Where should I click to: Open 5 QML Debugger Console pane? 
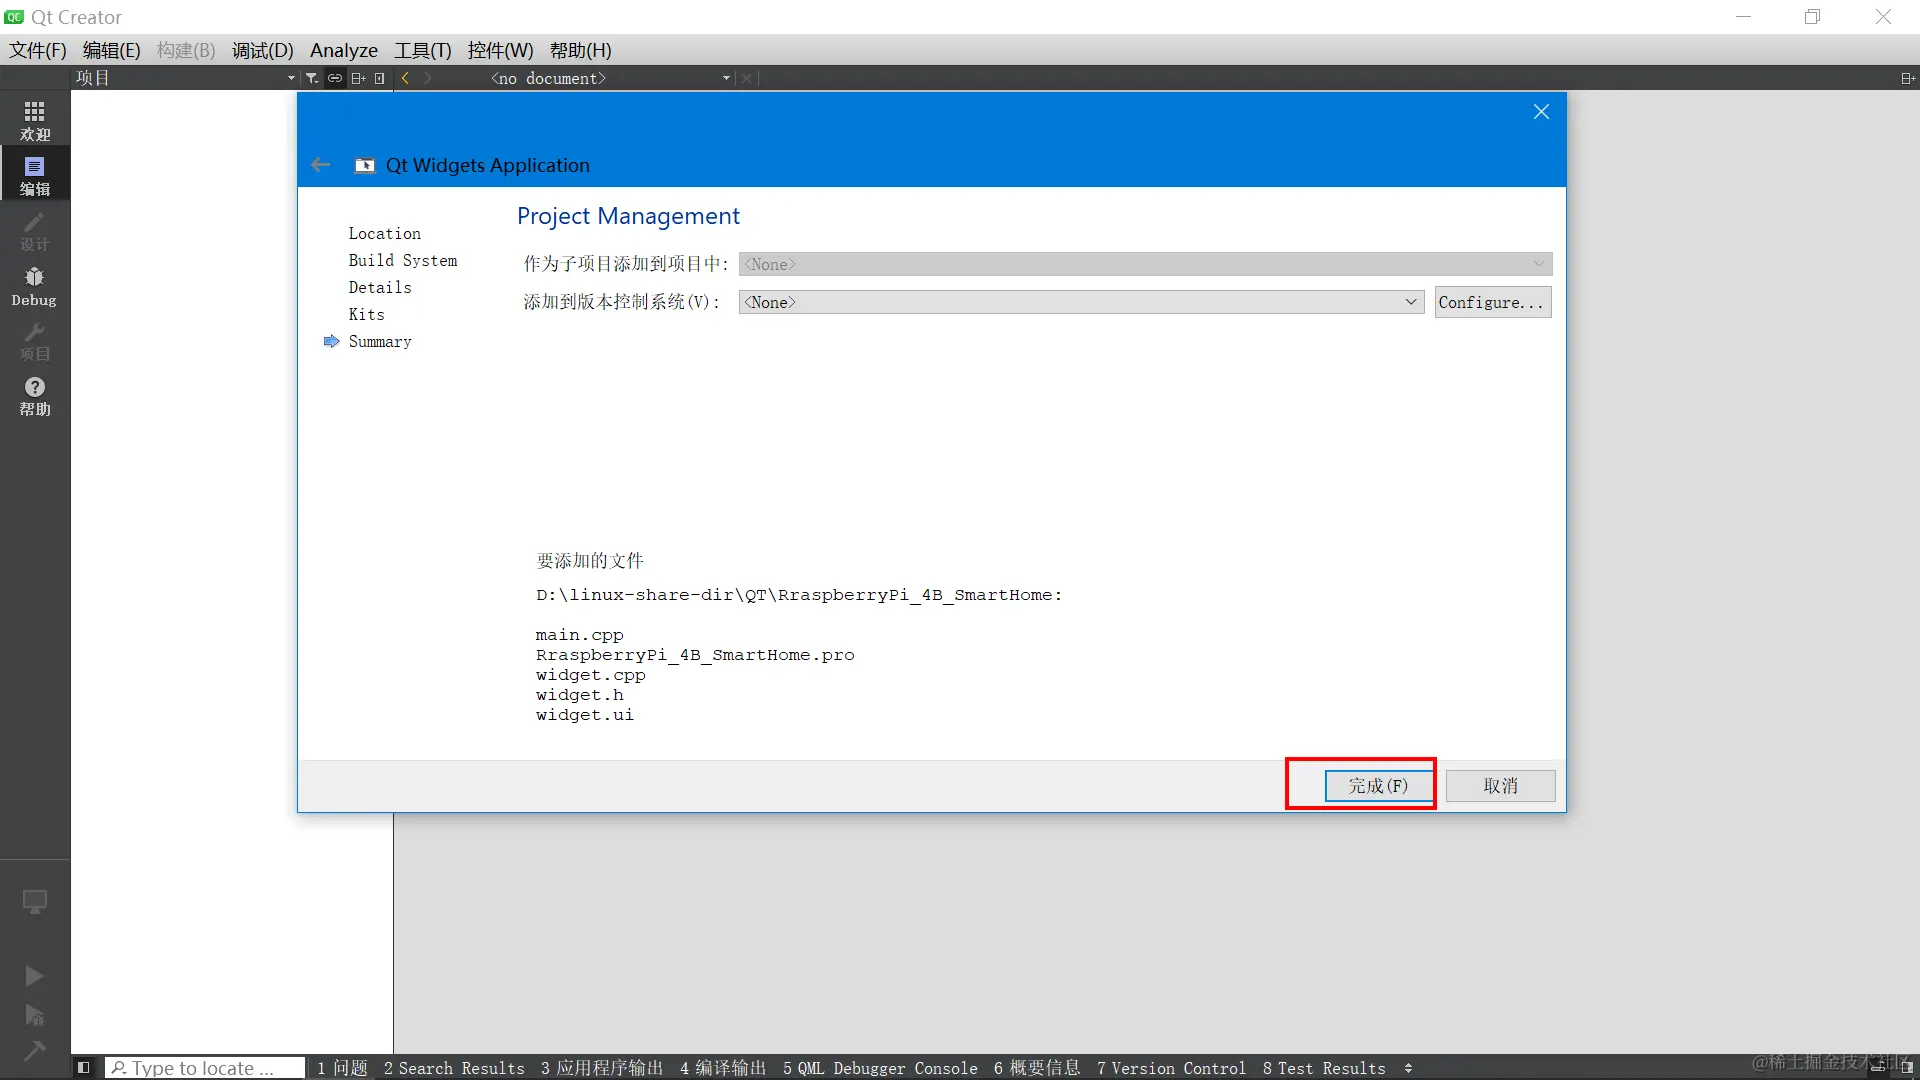pos(880,1068)
